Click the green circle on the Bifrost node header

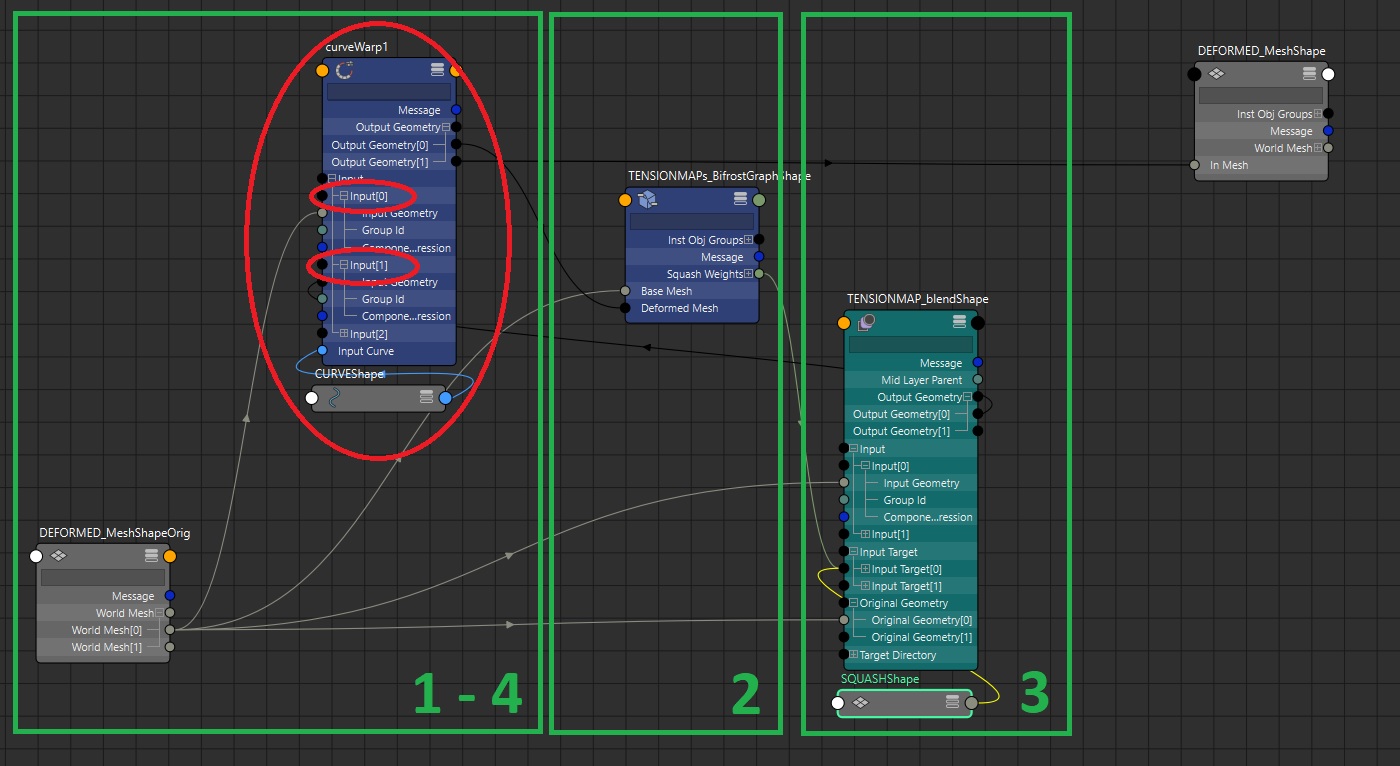coord(758,199)
